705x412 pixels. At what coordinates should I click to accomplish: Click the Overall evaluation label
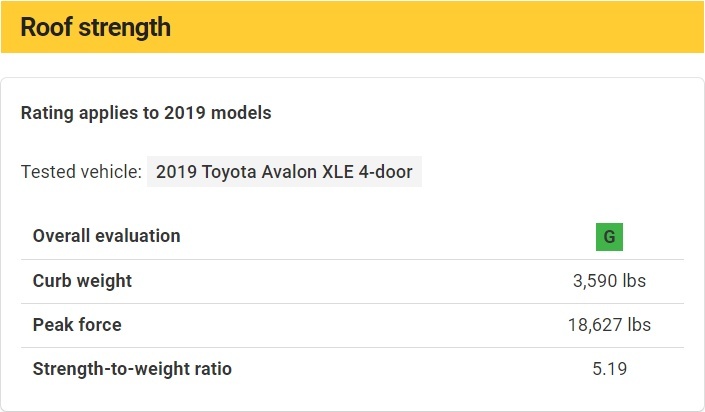[107, 236]
